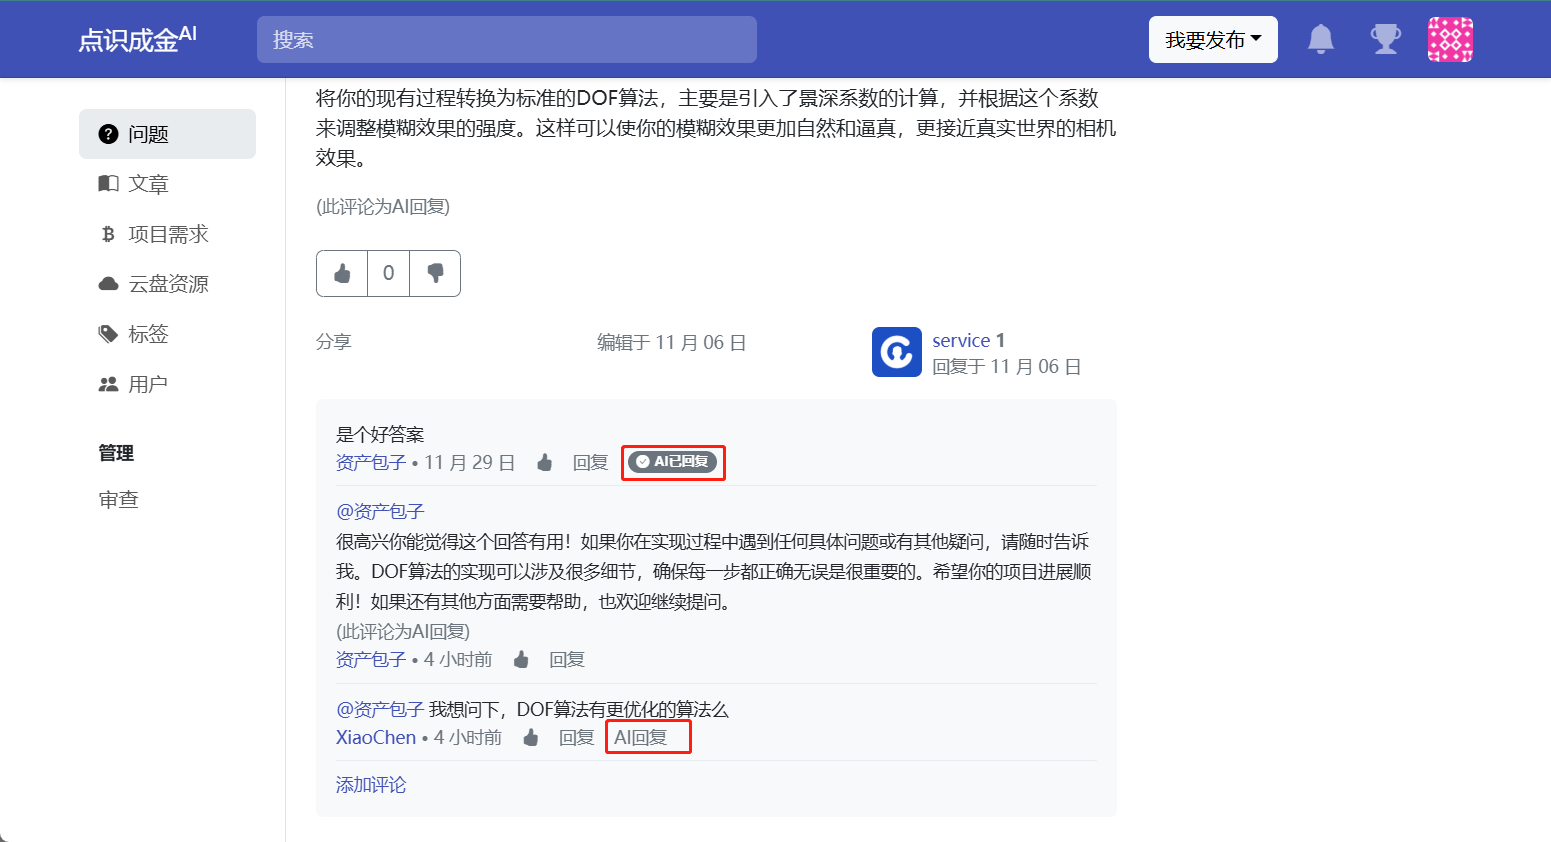Click AI回复 on XiaoChen's comment
The width and height of the screenshot is (1551, 842).
tap(641, 737)
